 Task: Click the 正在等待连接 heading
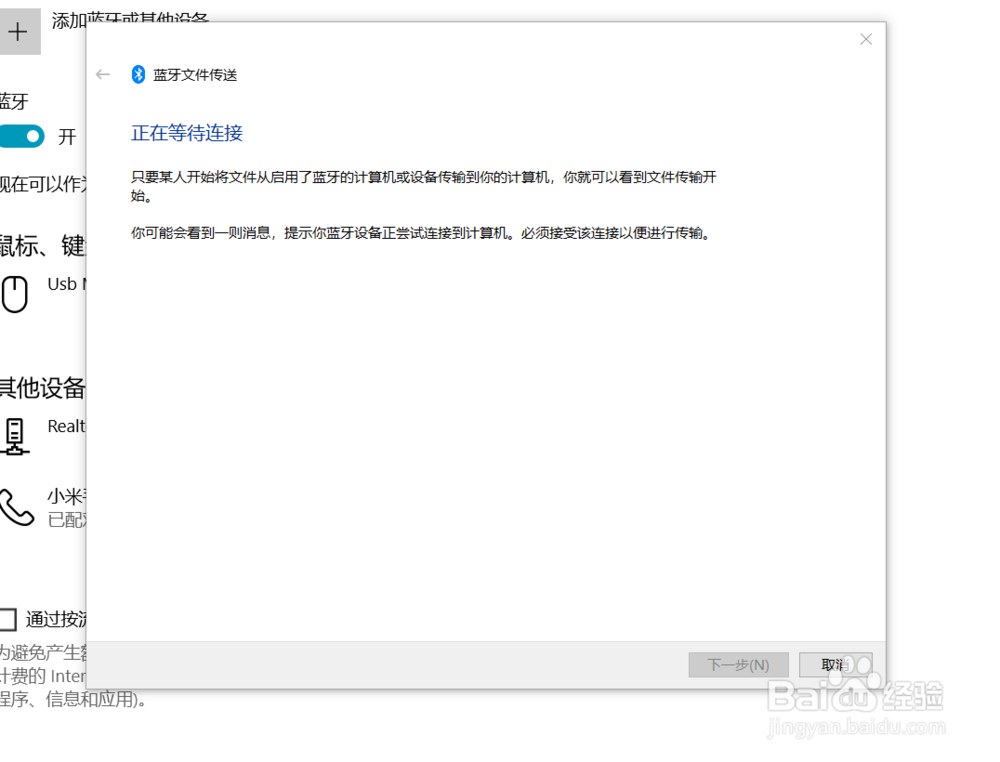pos(186,133)
